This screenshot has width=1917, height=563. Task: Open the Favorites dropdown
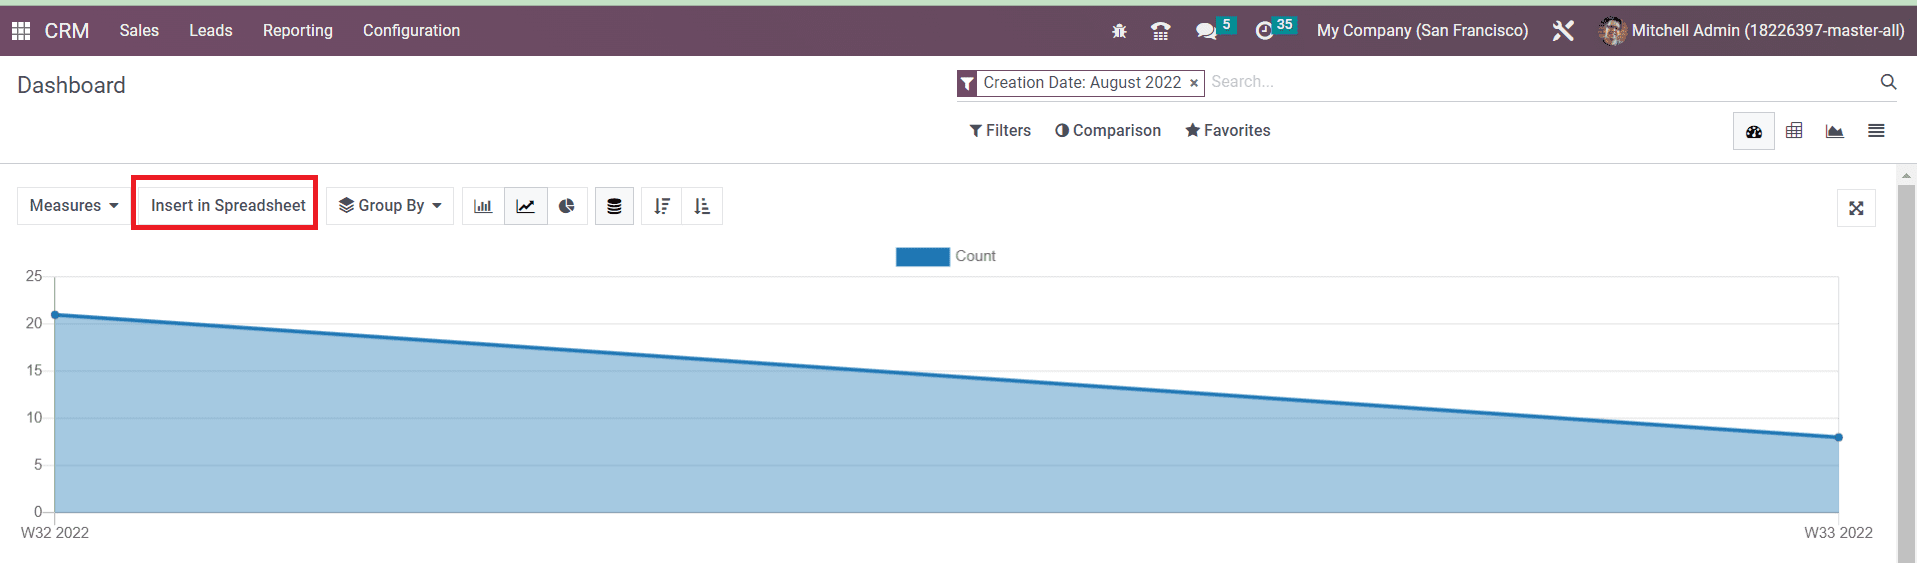[x=1228, y=131]
